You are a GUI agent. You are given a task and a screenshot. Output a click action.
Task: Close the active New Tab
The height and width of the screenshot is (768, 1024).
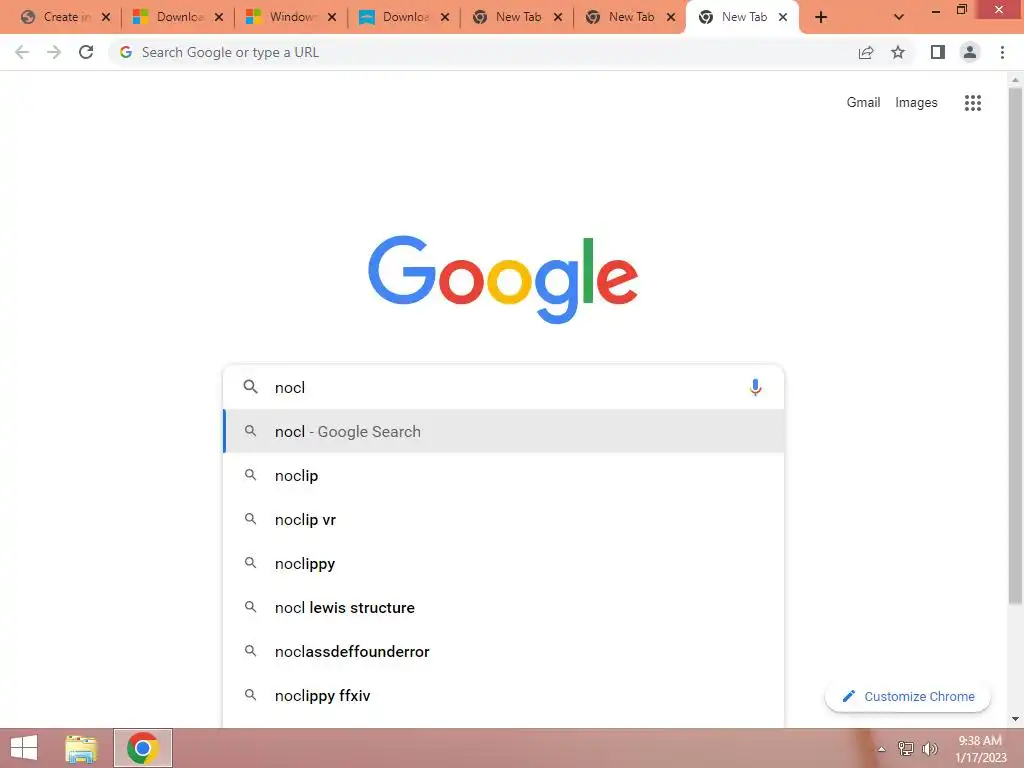coord(783,18)
